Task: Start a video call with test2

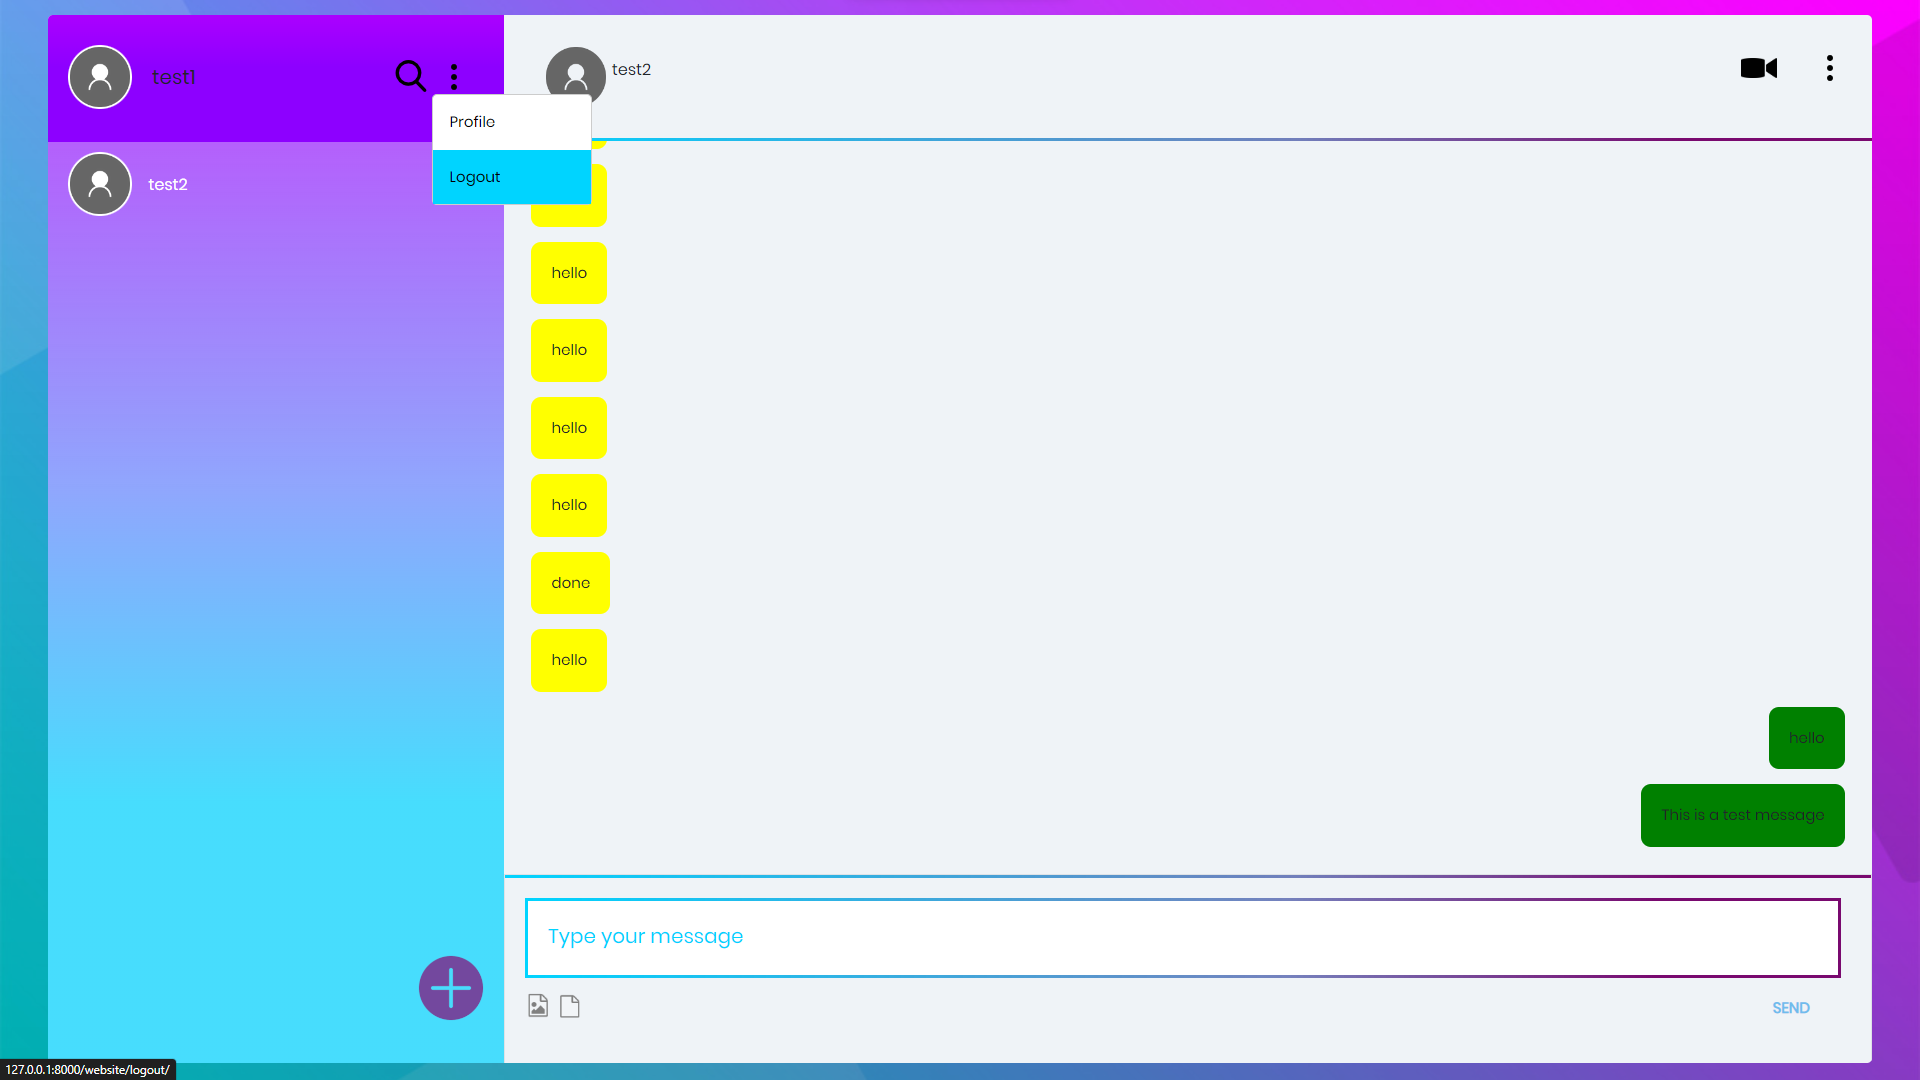Action: click(x=1759, y=68)
